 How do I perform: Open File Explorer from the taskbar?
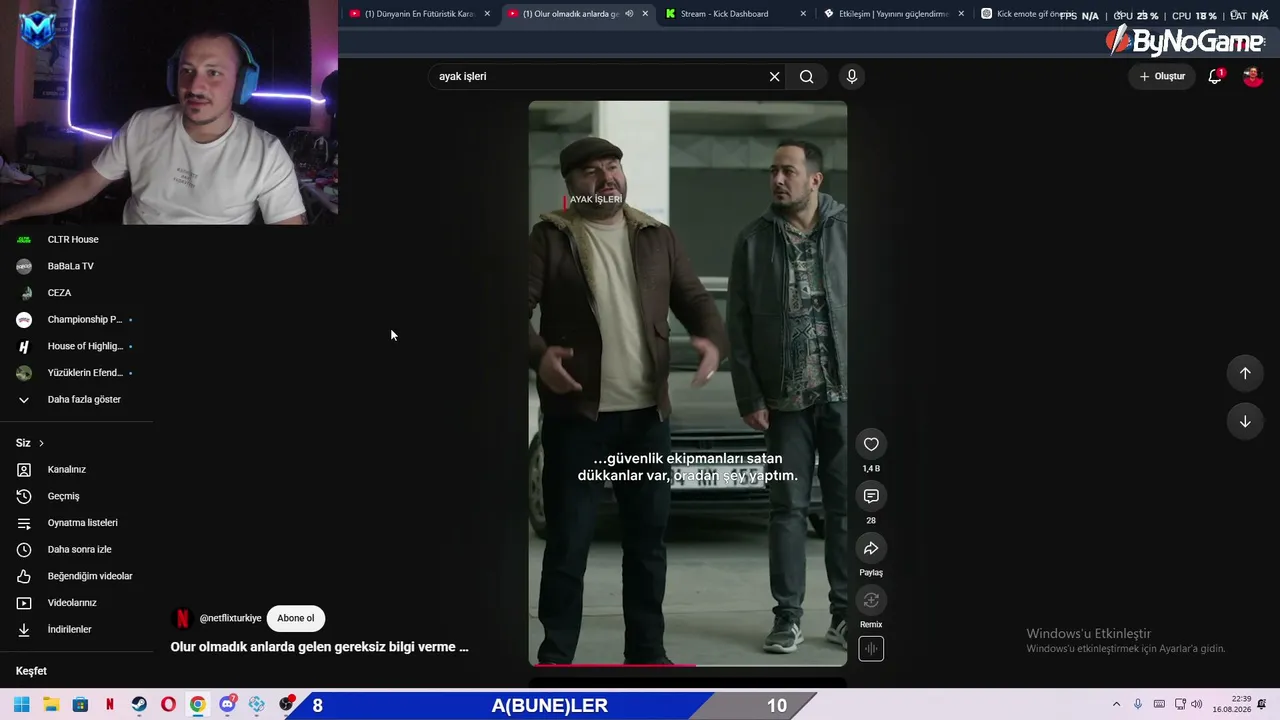point(51,705)
